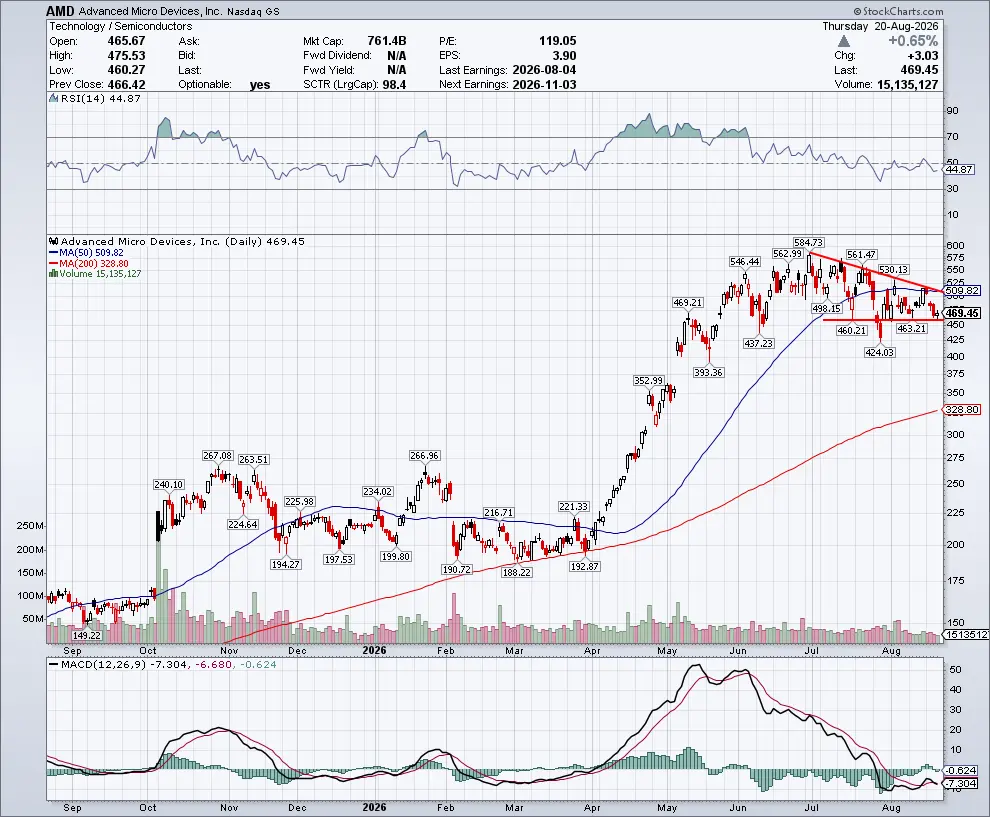Viewport: 990px width, 817px height.
Task: Click the High value 475.53
Action: pos(126,55)
